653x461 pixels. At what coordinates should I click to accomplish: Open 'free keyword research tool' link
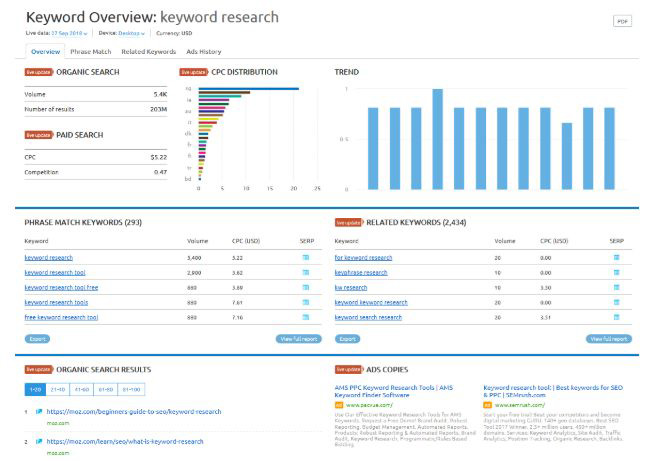(x=61, y=317)
